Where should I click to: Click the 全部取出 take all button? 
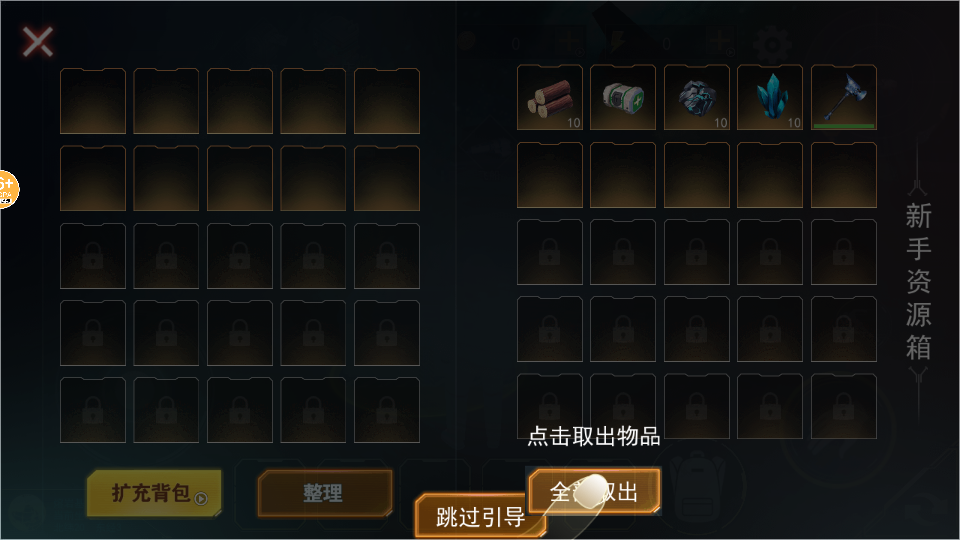click(x=594, y=491)
